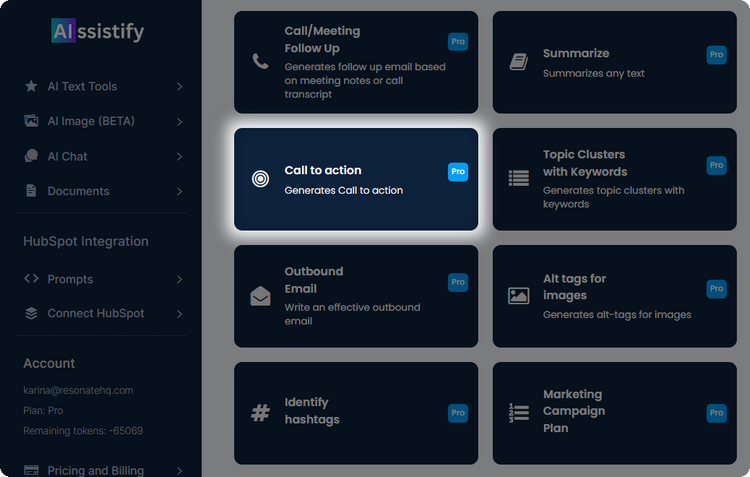Open the Prompts sidebar item
Screen dimensions: 750x477
(70, 279)
